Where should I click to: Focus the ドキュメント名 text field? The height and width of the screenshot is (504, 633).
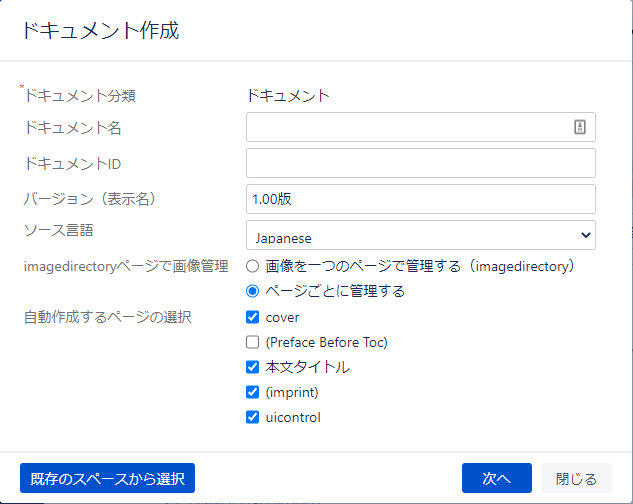(x=421, y=127)
